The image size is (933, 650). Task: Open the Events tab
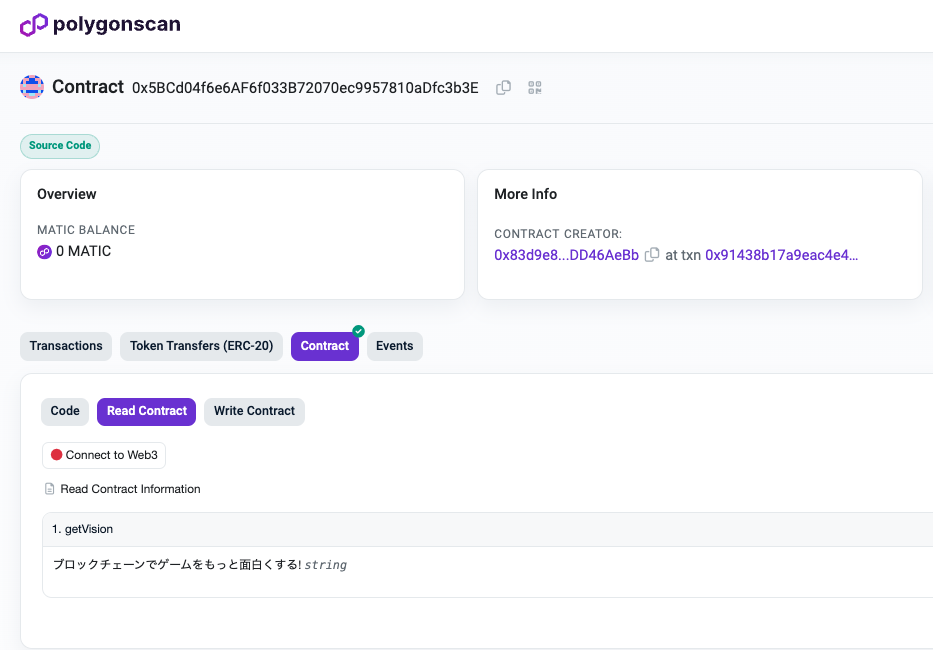coord(395,346)
